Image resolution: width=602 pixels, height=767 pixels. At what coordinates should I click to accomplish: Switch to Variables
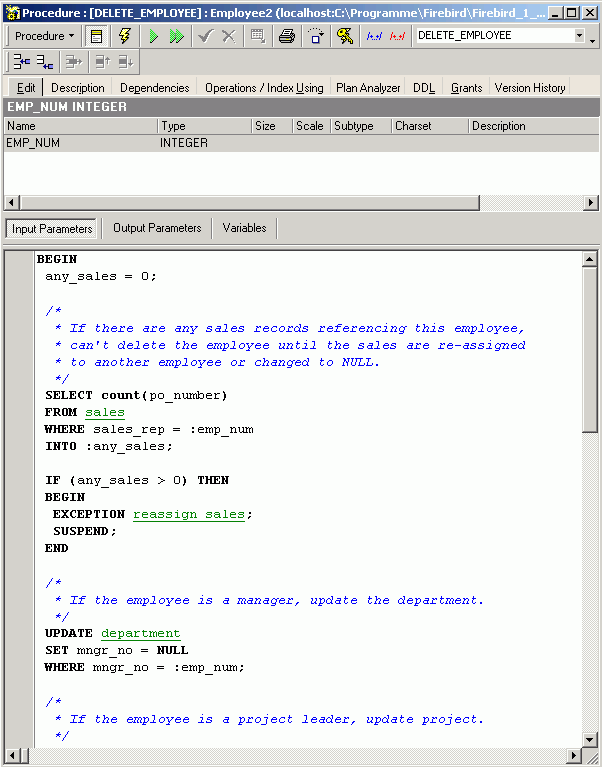(244, 228)
